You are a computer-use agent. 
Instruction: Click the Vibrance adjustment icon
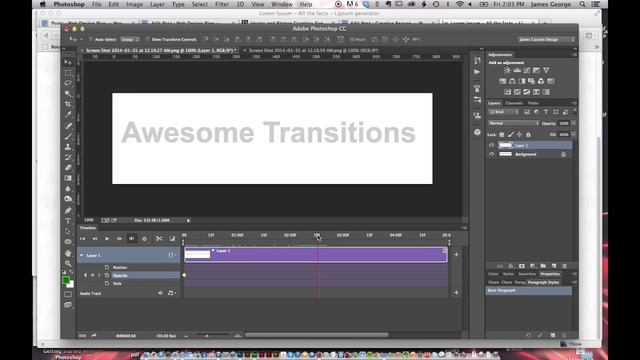(547, 71)
